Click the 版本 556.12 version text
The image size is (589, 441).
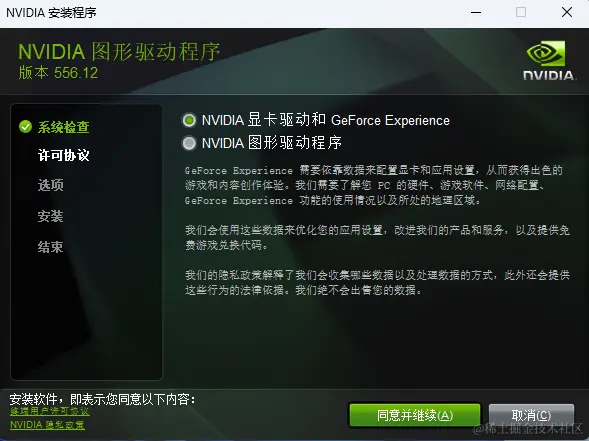click(58, 72)
